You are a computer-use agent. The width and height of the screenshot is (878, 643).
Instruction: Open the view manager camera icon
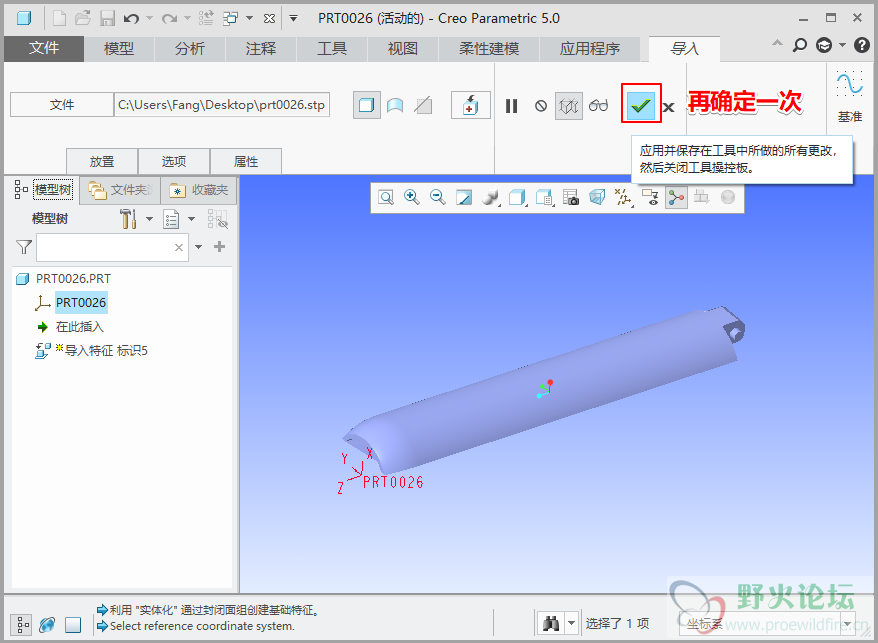pyautogui.click(x=571, y=197)
